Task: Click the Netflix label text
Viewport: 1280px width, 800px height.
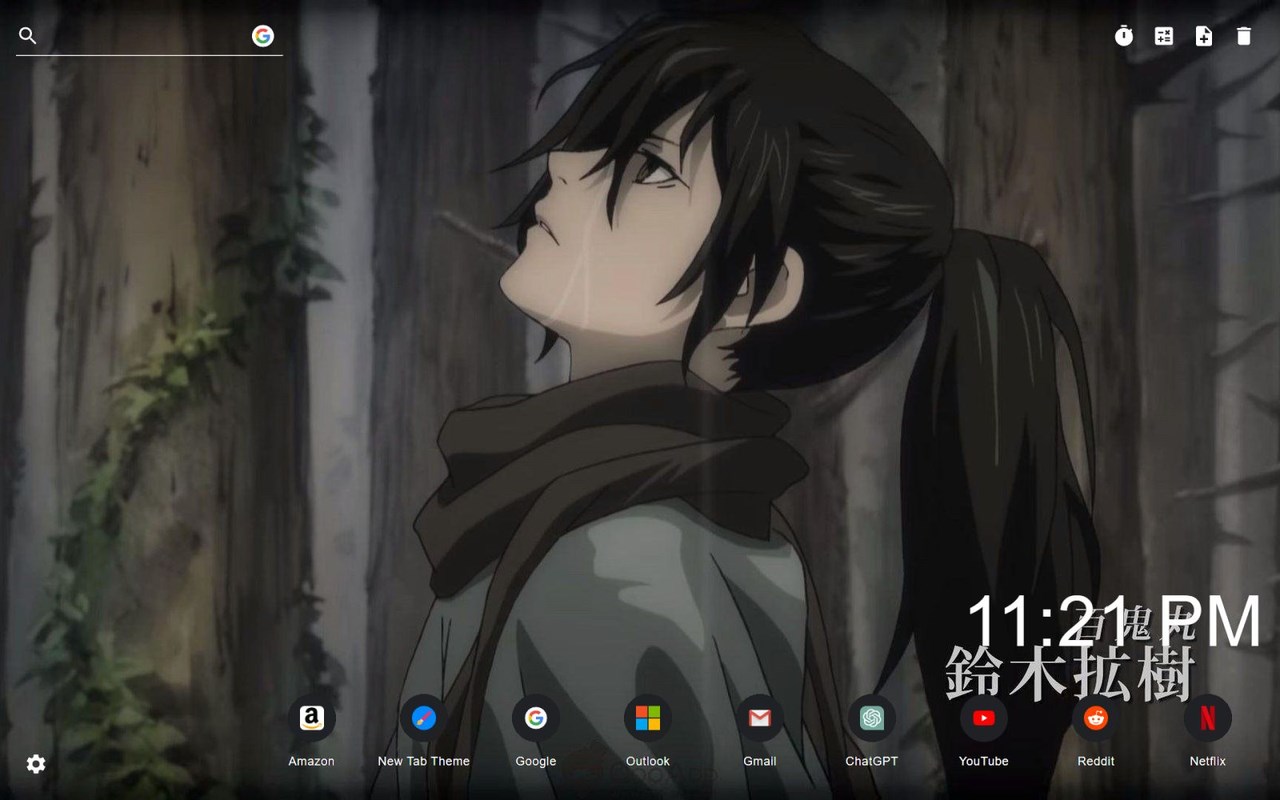Action: tap(1208, 761)
